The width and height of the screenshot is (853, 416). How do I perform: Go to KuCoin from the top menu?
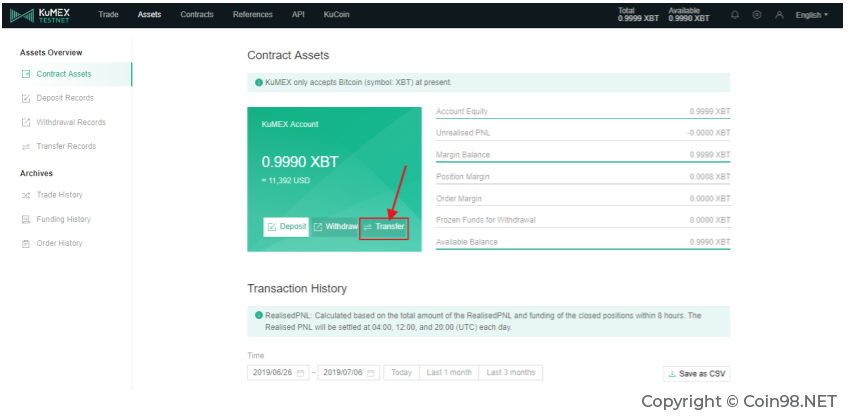click(x=336, y=15)
